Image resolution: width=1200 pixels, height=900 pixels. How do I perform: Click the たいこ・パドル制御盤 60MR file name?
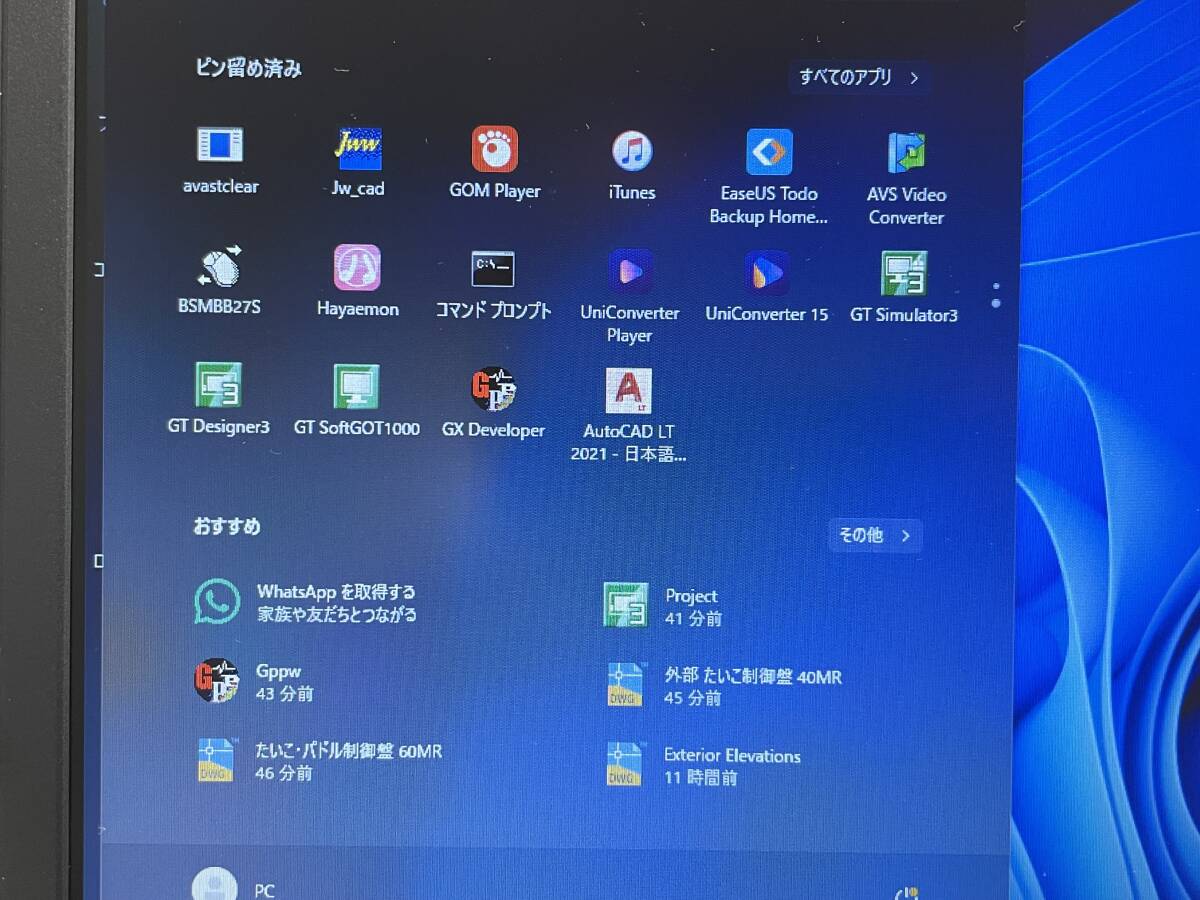click(x=348, y=751)
